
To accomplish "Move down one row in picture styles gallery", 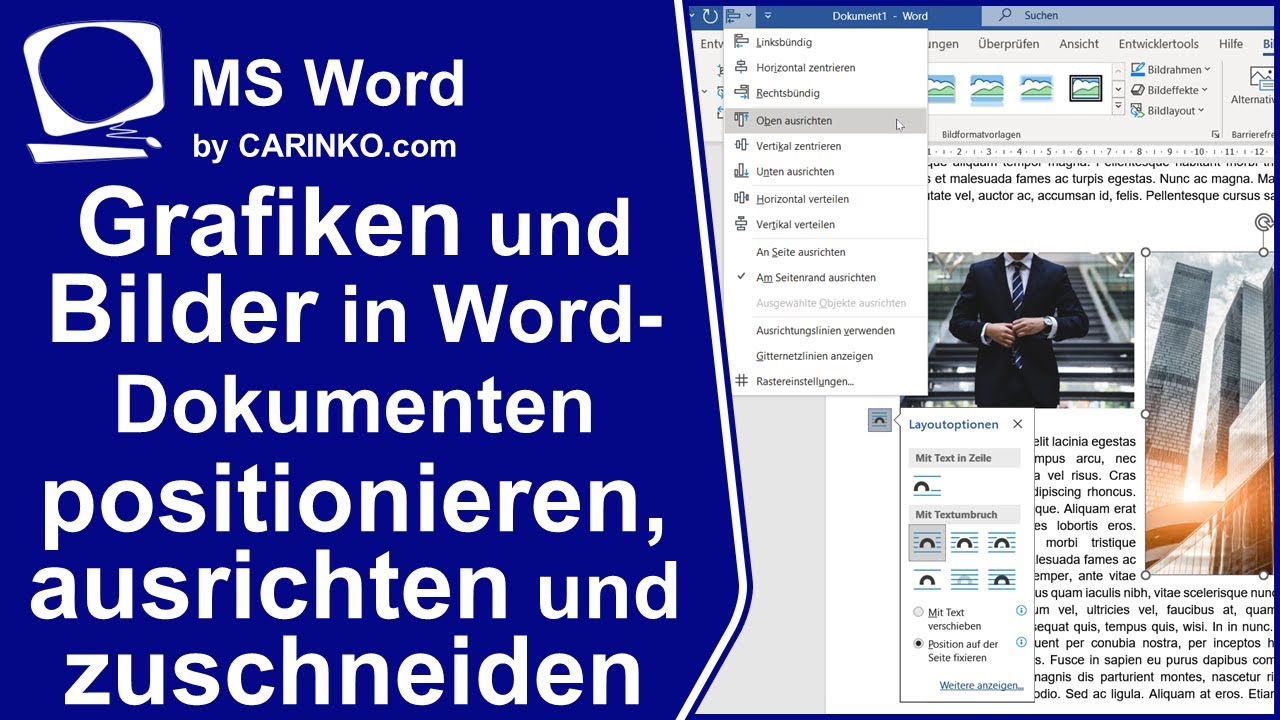I will click(x=1118, y=90).
